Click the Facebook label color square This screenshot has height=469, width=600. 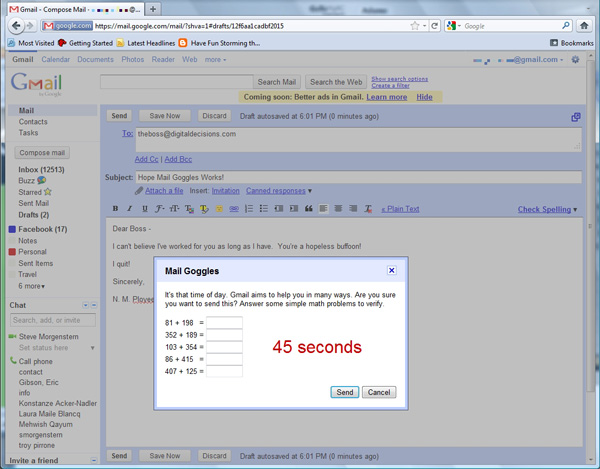[12, 229]
